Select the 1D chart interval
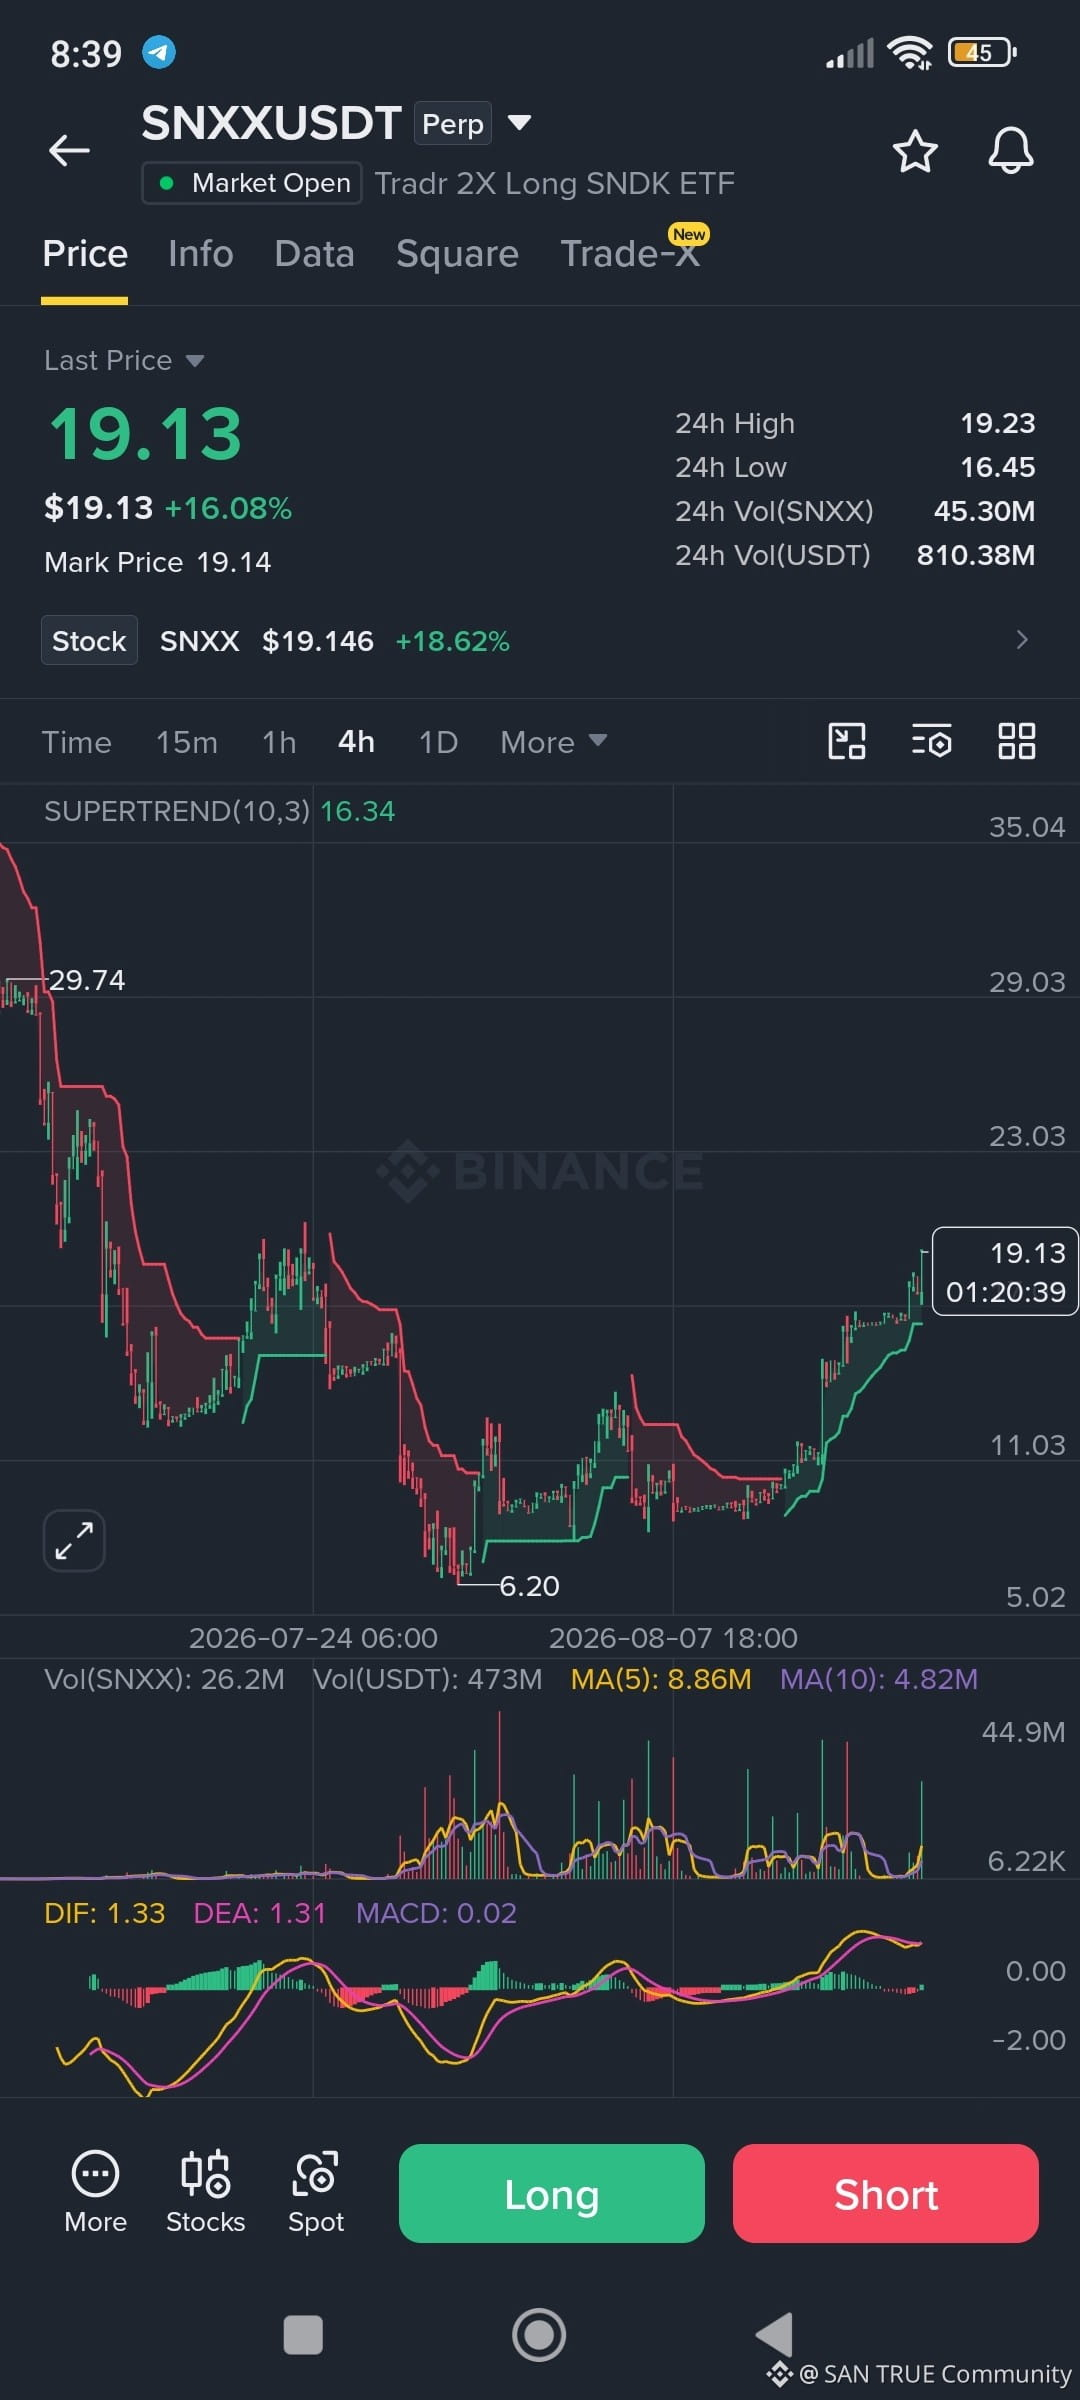 pos(438,742)
